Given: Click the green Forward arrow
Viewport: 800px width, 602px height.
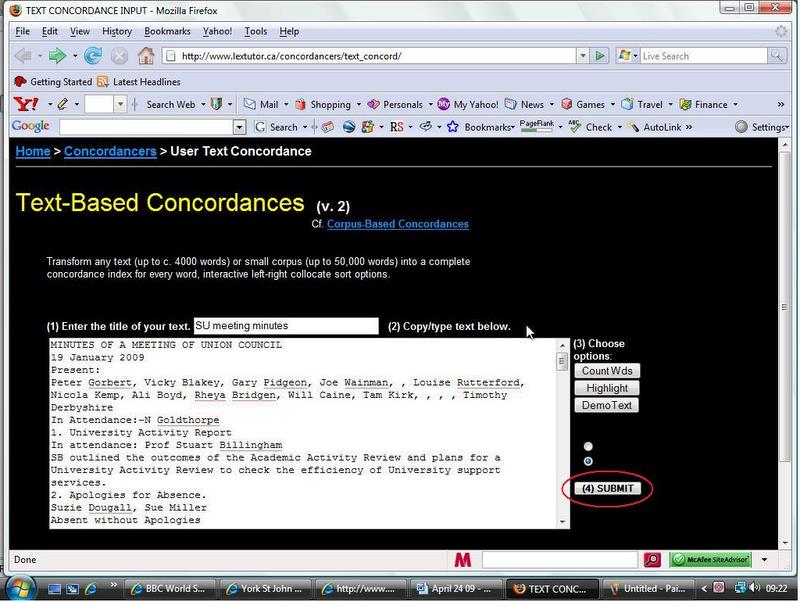Looking at the screenshot, I should [58, 56].
